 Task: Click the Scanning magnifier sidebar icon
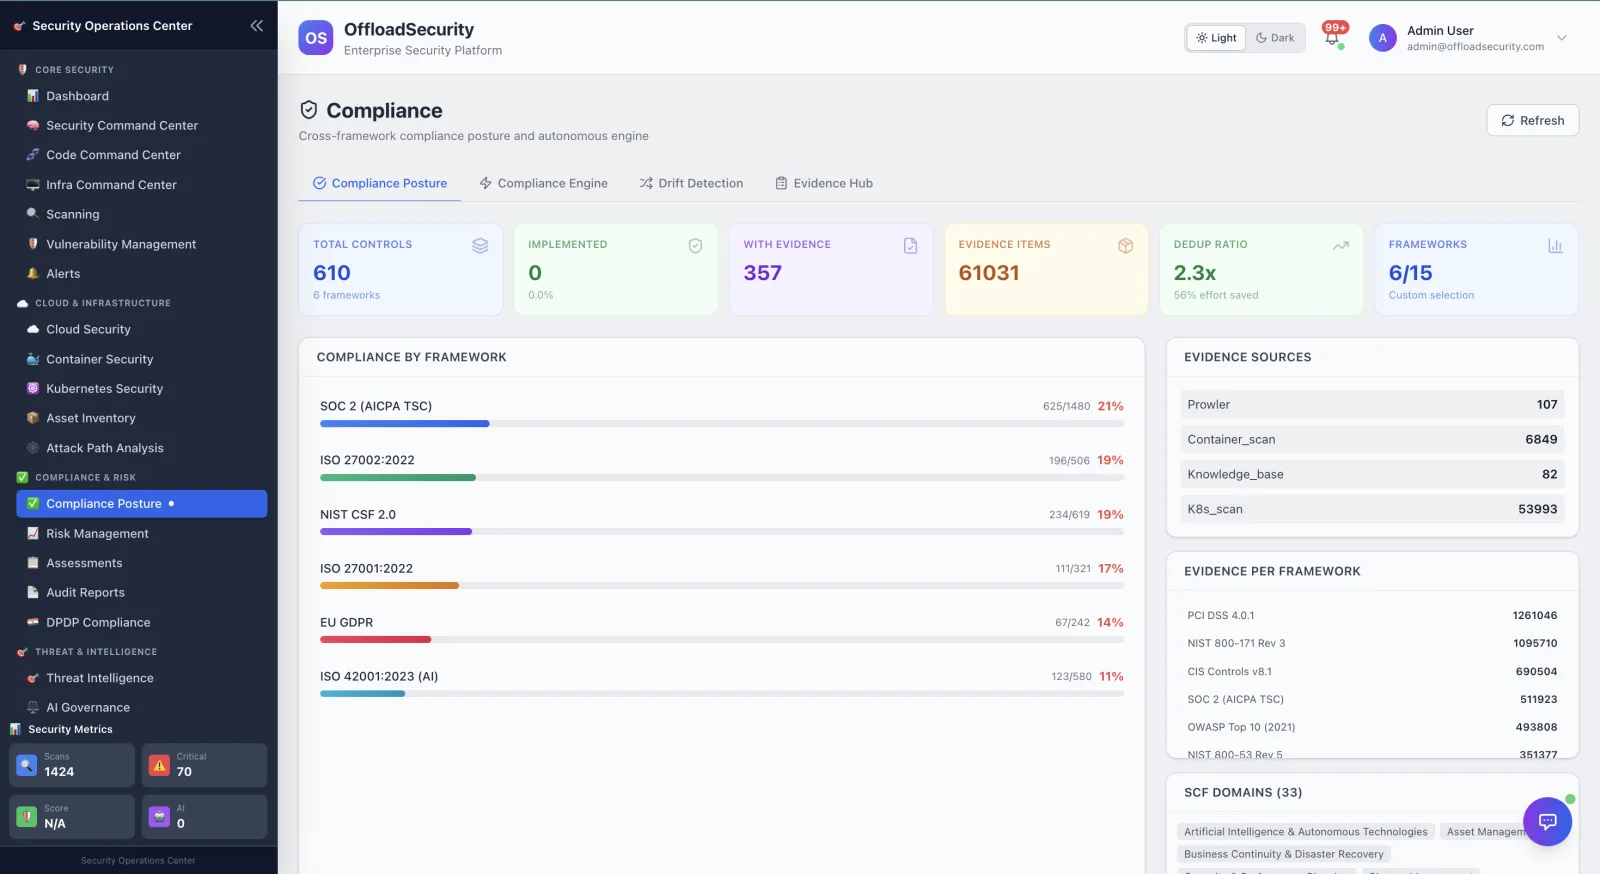coord(33,214)
